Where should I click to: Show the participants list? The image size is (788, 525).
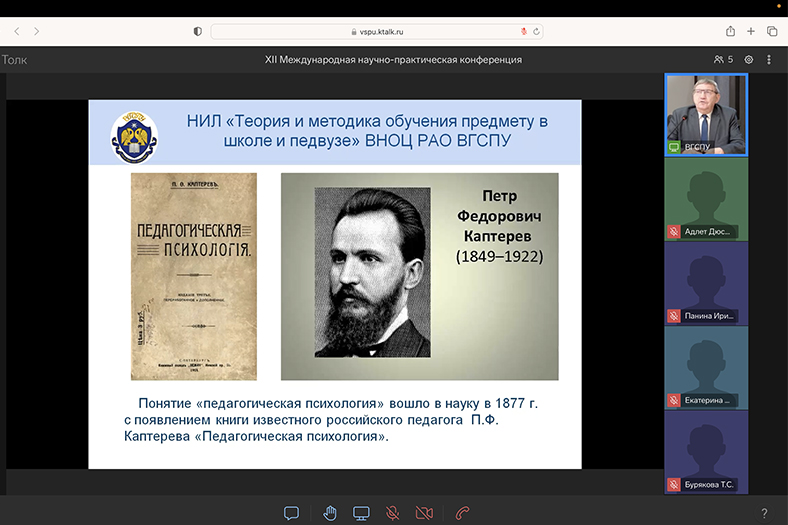(723, 60)
